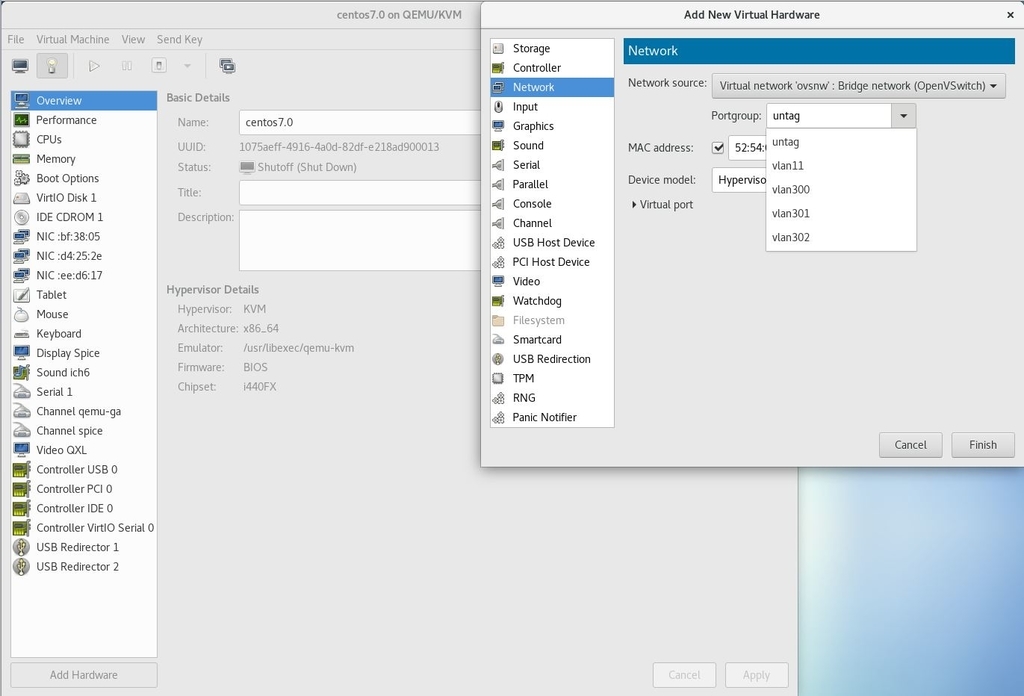Click the Title input field
Image resolution: width=1024 pixels, height=696 pixels.
(360, 193)
